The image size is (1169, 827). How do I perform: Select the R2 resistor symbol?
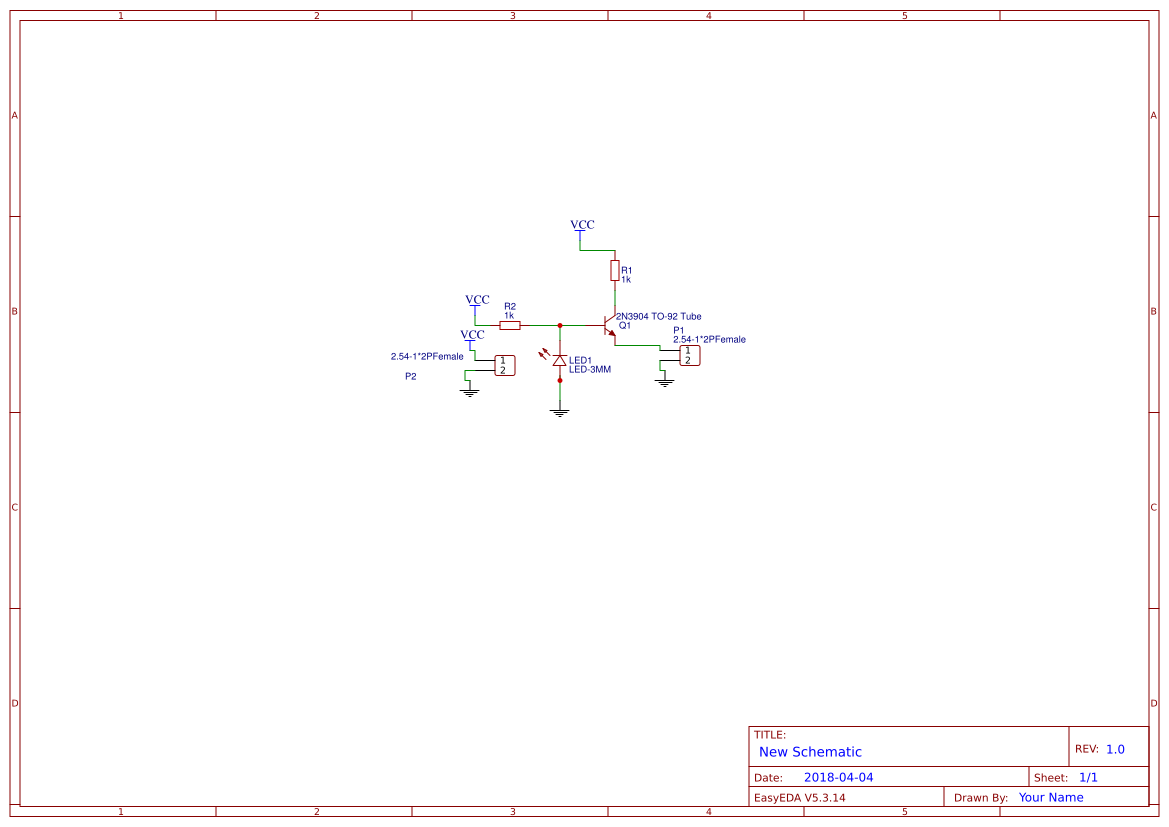(x=510, y=325)
